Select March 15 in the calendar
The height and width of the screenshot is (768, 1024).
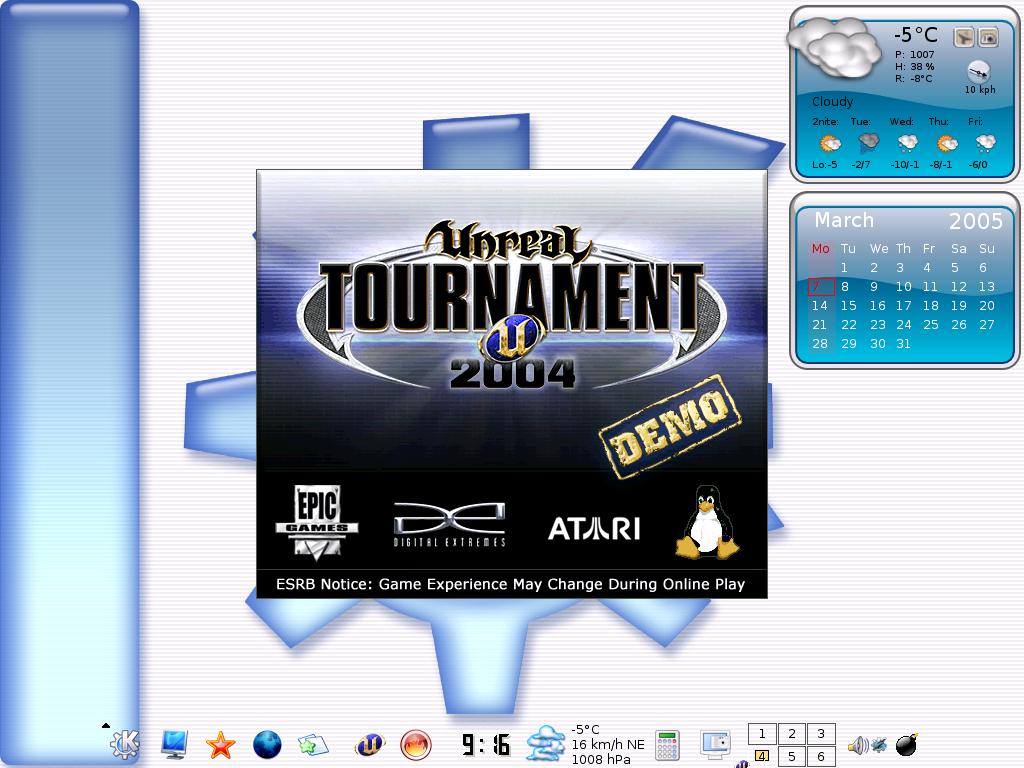point(848,306)
